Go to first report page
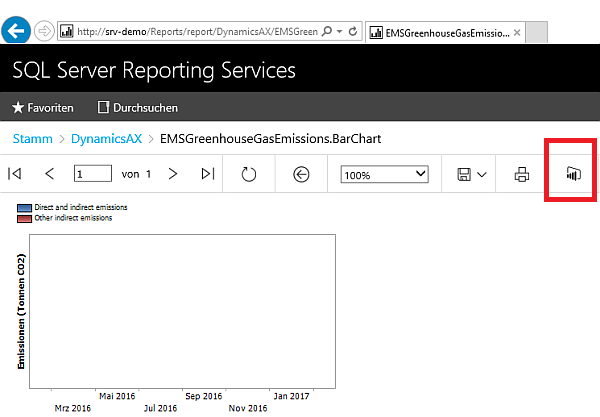Screen dimensions: 600x417 pos(15,174)
